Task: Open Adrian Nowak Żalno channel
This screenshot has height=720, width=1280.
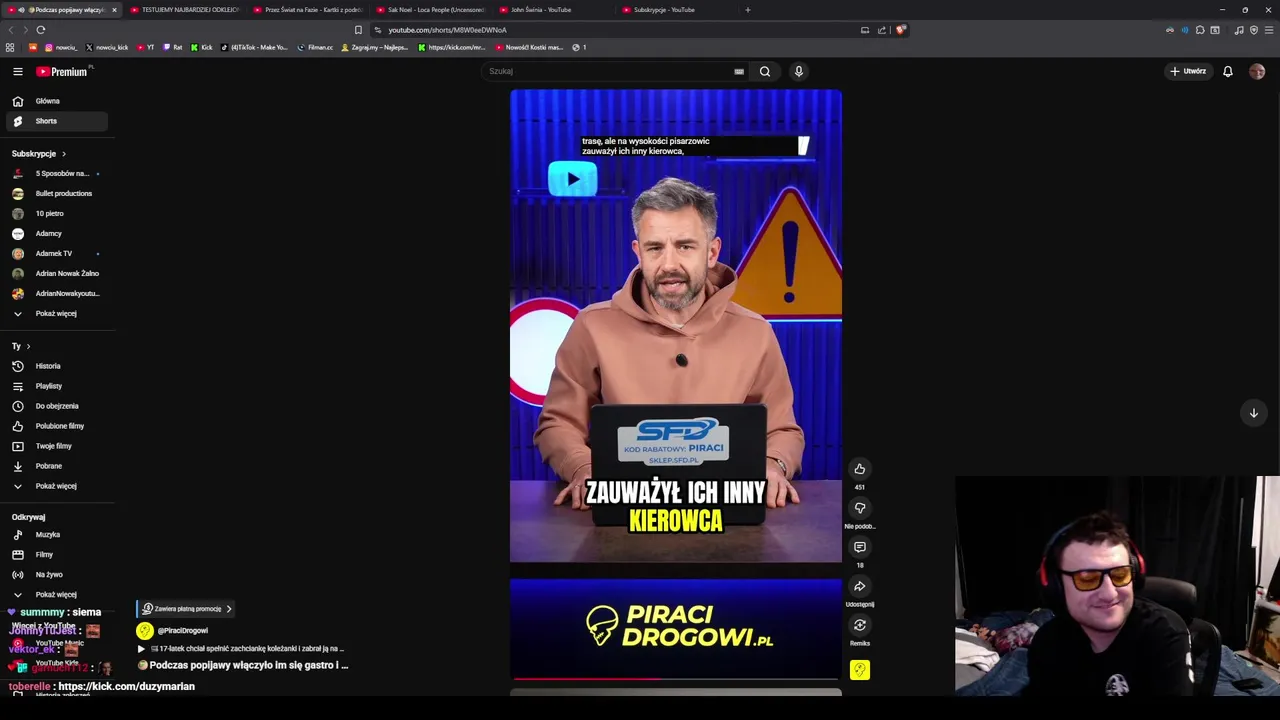Action: click(56, 273)
